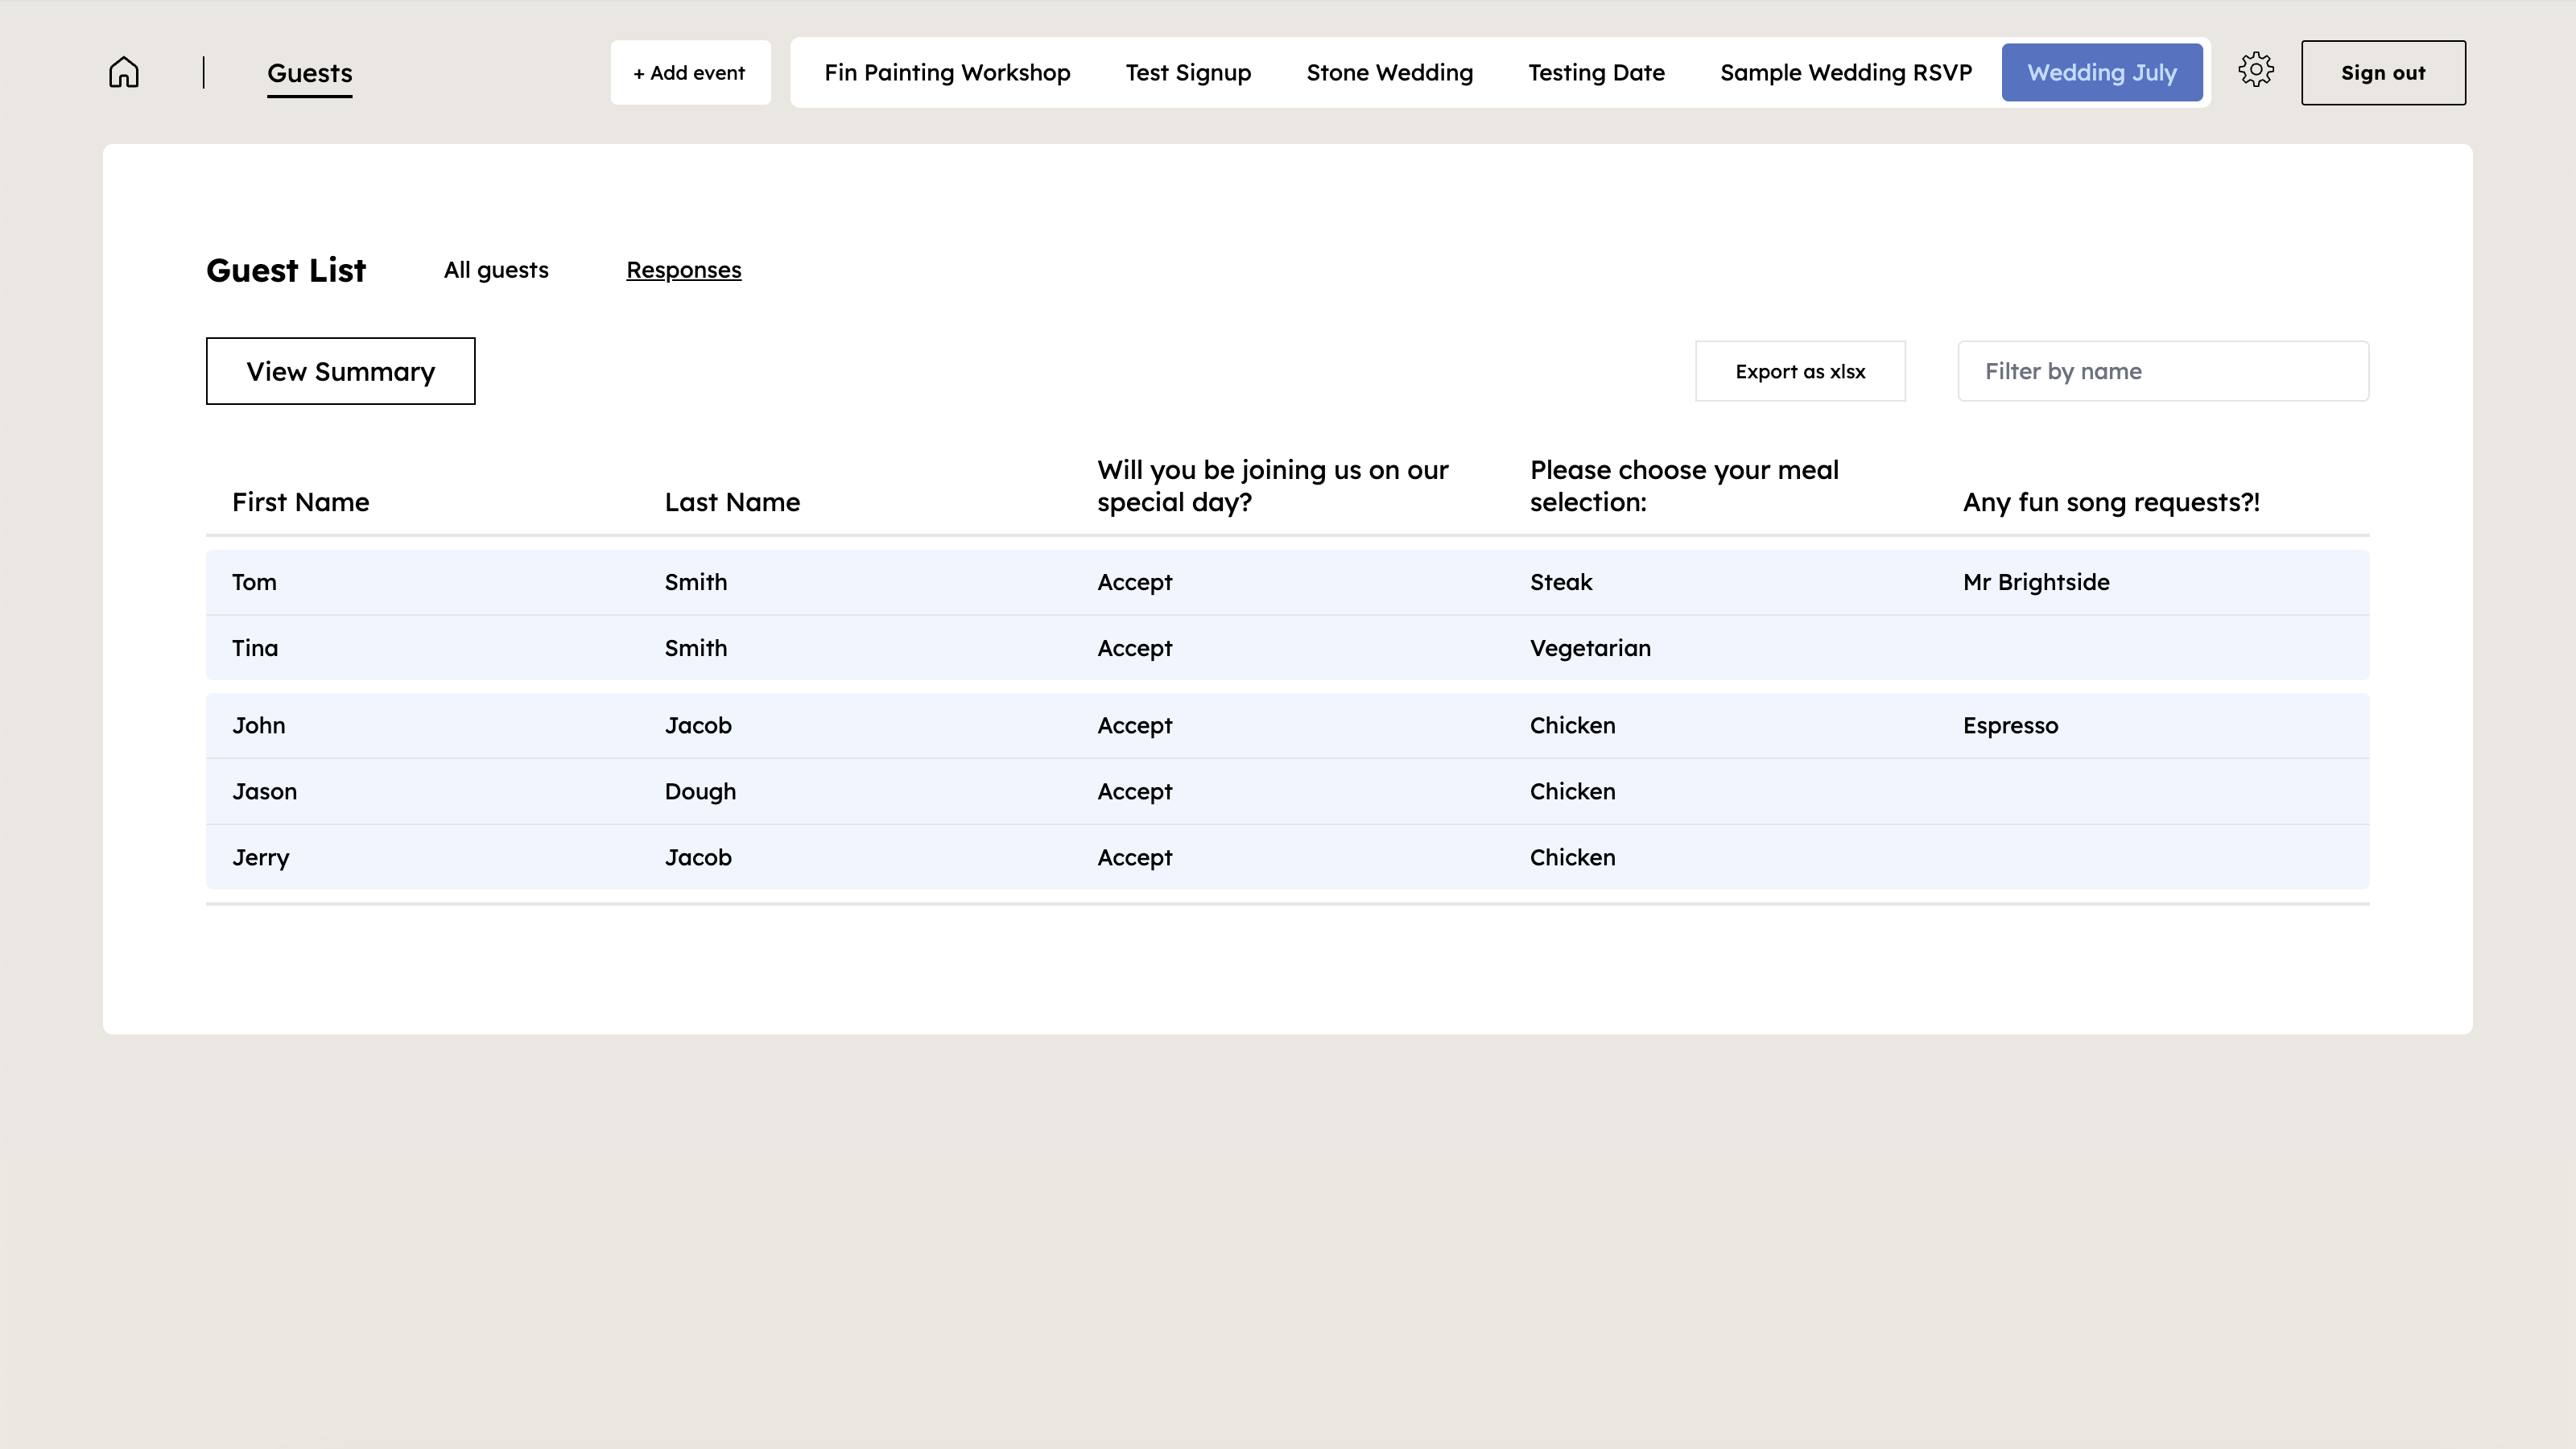Click the Filter by name field
Image resolution: width=2576 pixels, height=1449 pixels.
coord(2162,371)
